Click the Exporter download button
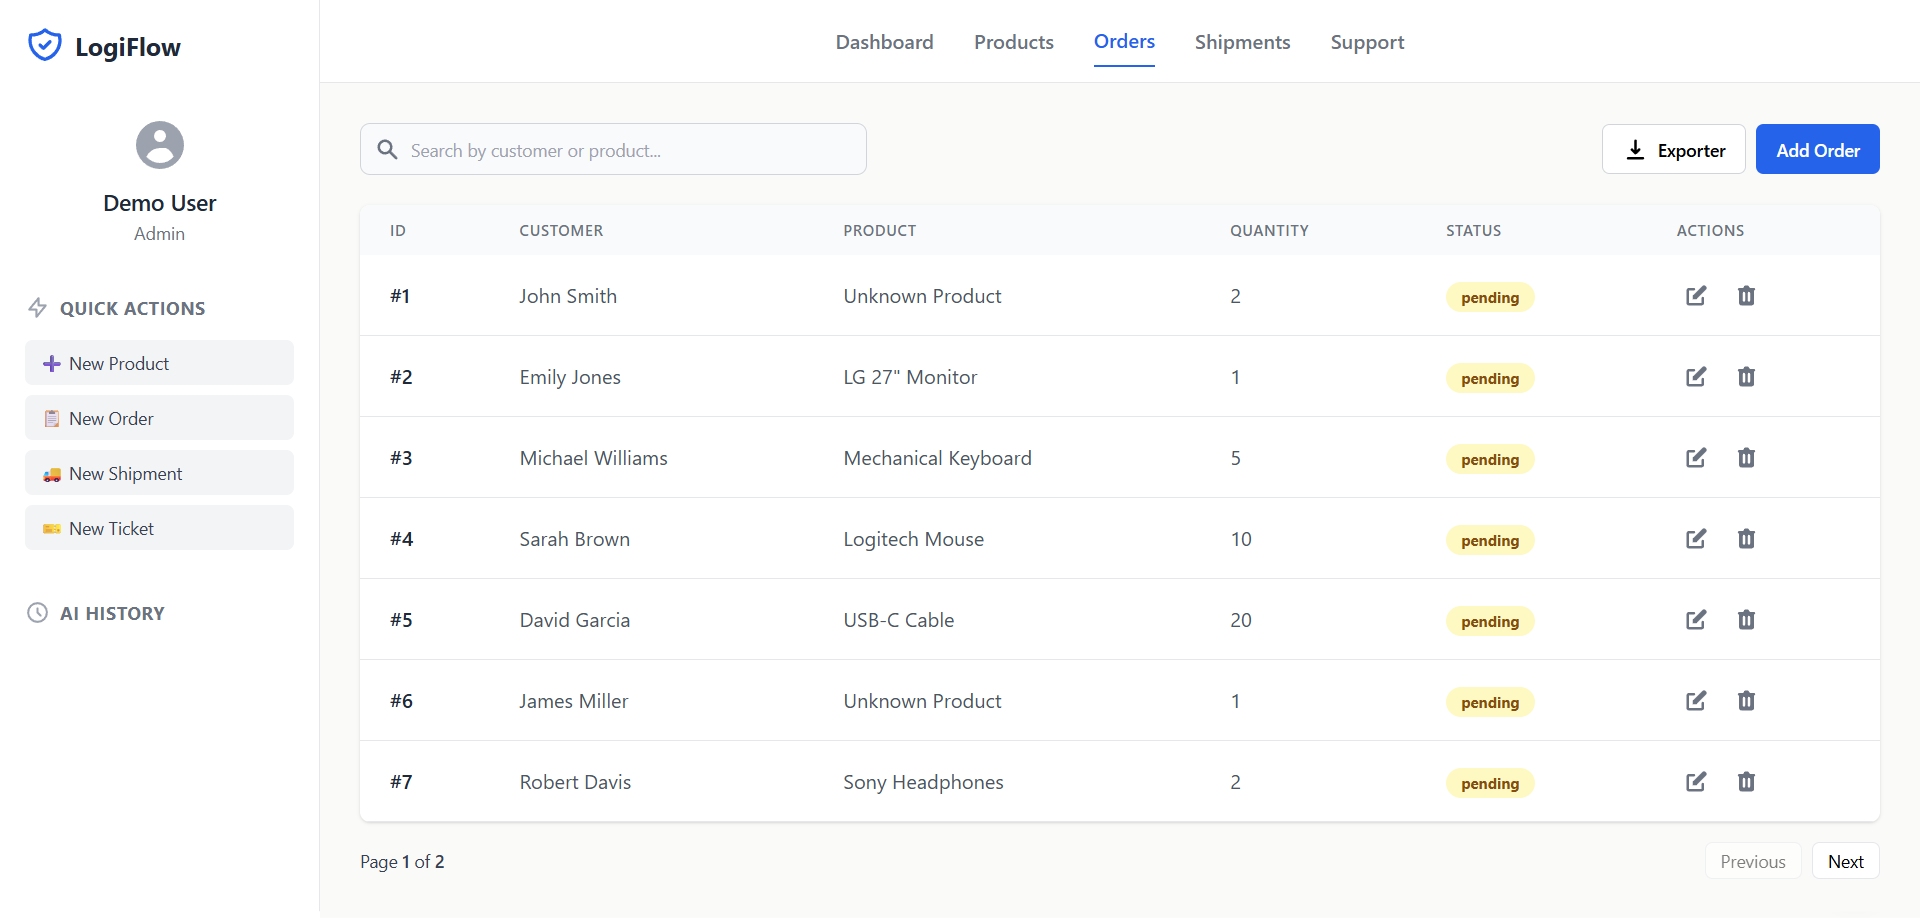 point(1673,150)
